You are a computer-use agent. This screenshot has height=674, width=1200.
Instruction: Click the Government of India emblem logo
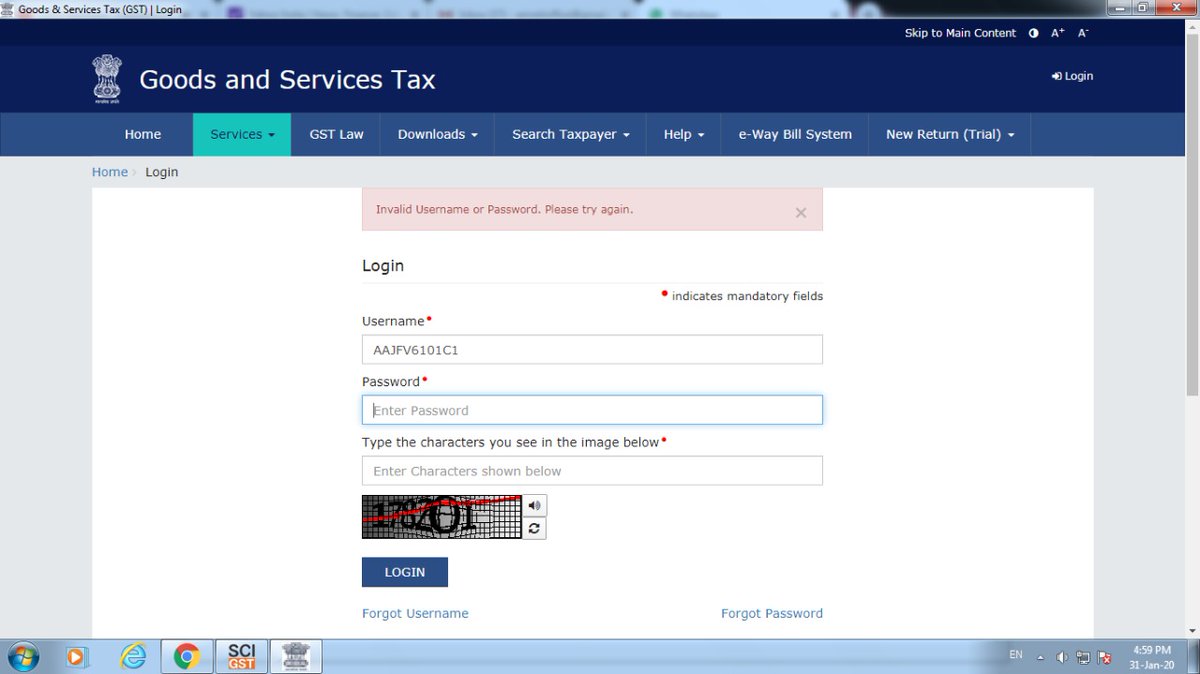point(106,80)
